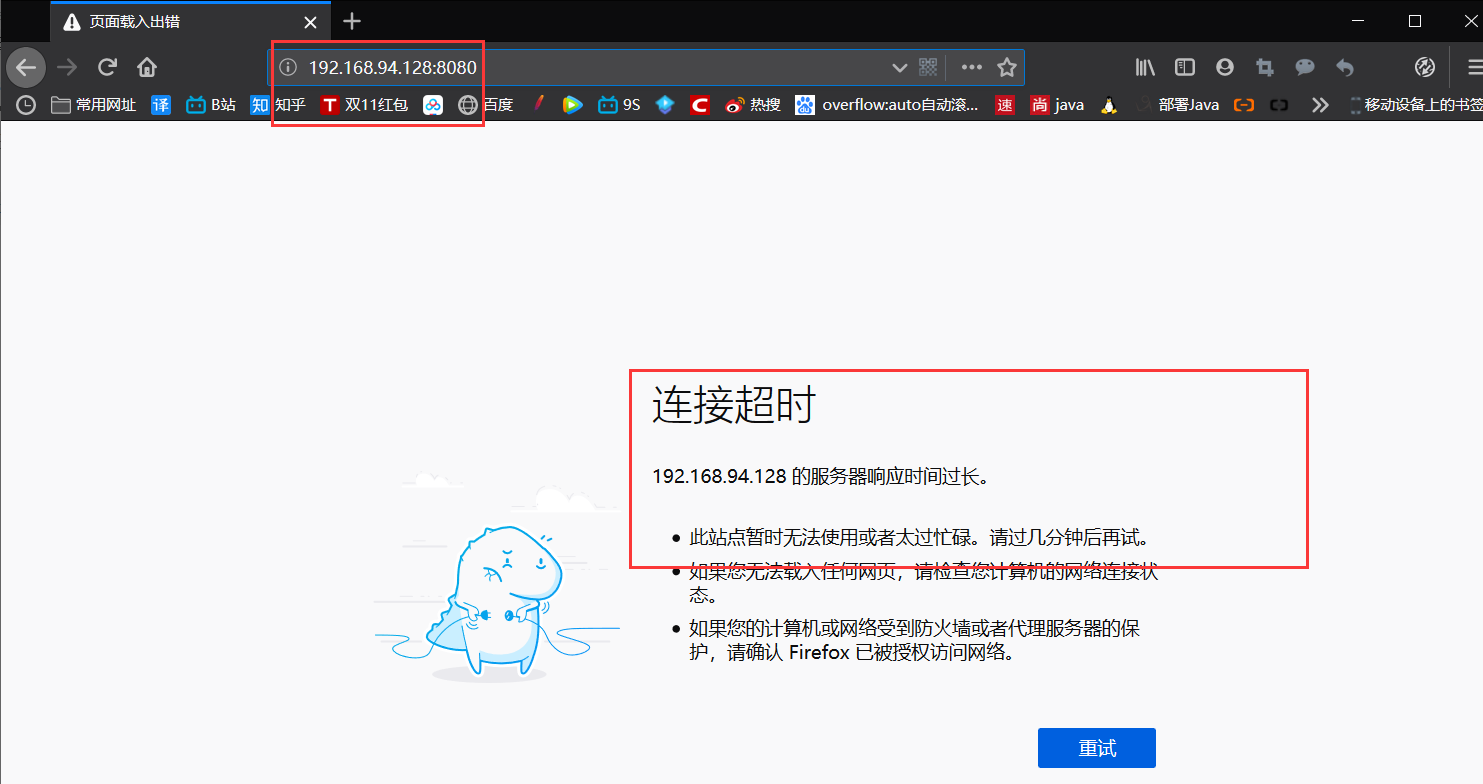Launch the screenshot crop tool icon
Image resolution: width=1483 pixels, height=784 pixels.
point(1264,67)
